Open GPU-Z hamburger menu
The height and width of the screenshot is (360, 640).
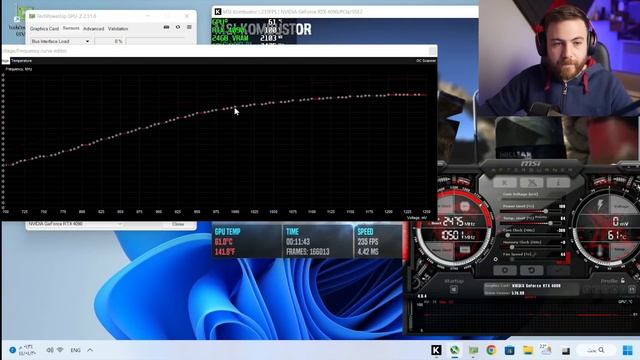[189, 27]
